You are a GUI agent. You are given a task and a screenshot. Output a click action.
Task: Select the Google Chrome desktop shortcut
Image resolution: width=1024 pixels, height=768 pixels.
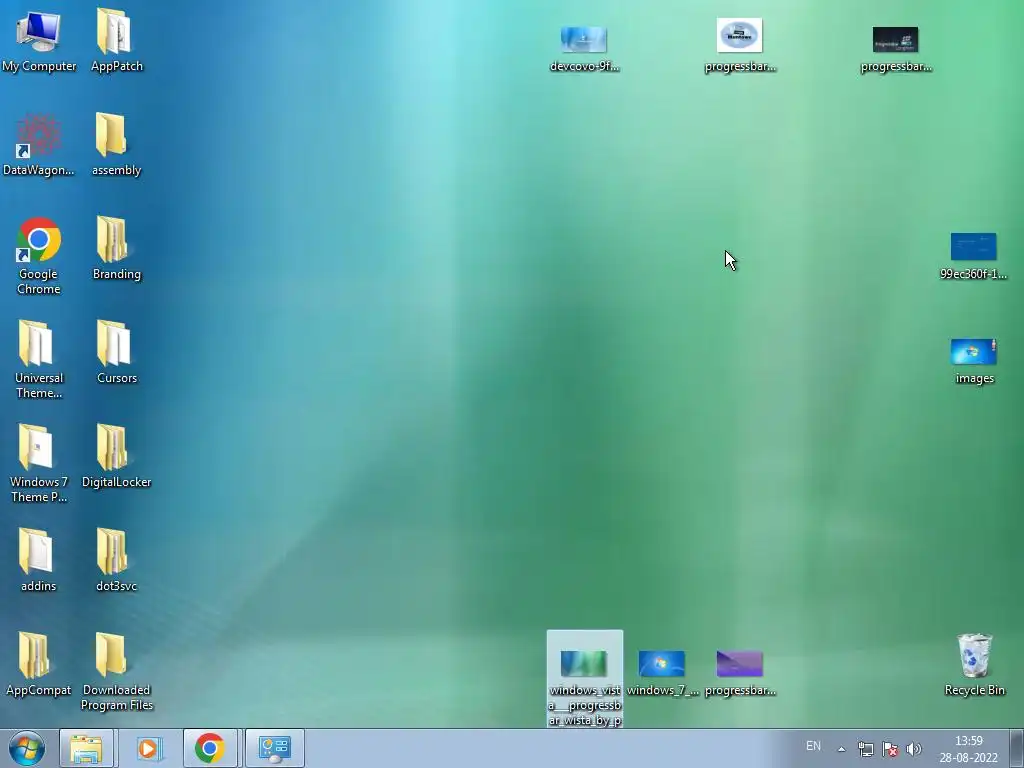pyautogui.click(x=39, y=256)
